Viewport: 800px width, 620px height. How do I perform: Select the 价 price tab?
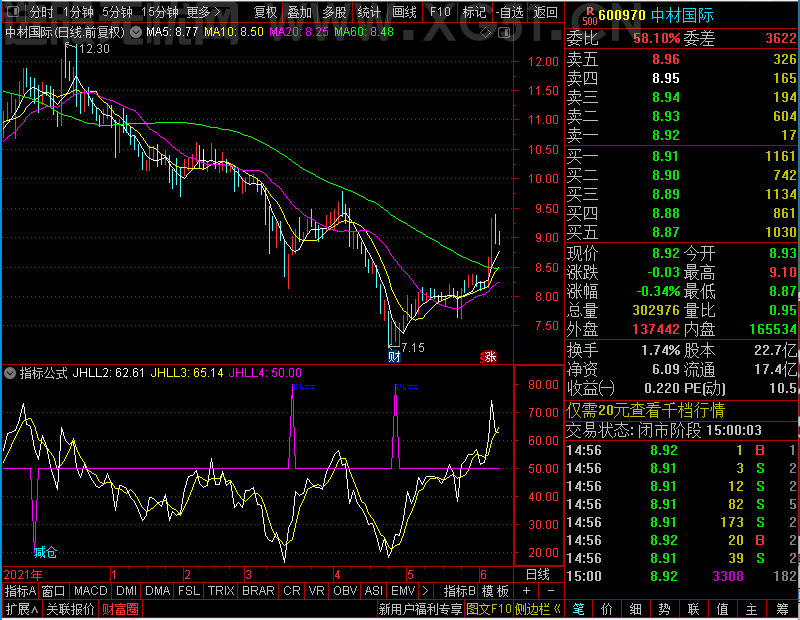click(x=607, y=609)
